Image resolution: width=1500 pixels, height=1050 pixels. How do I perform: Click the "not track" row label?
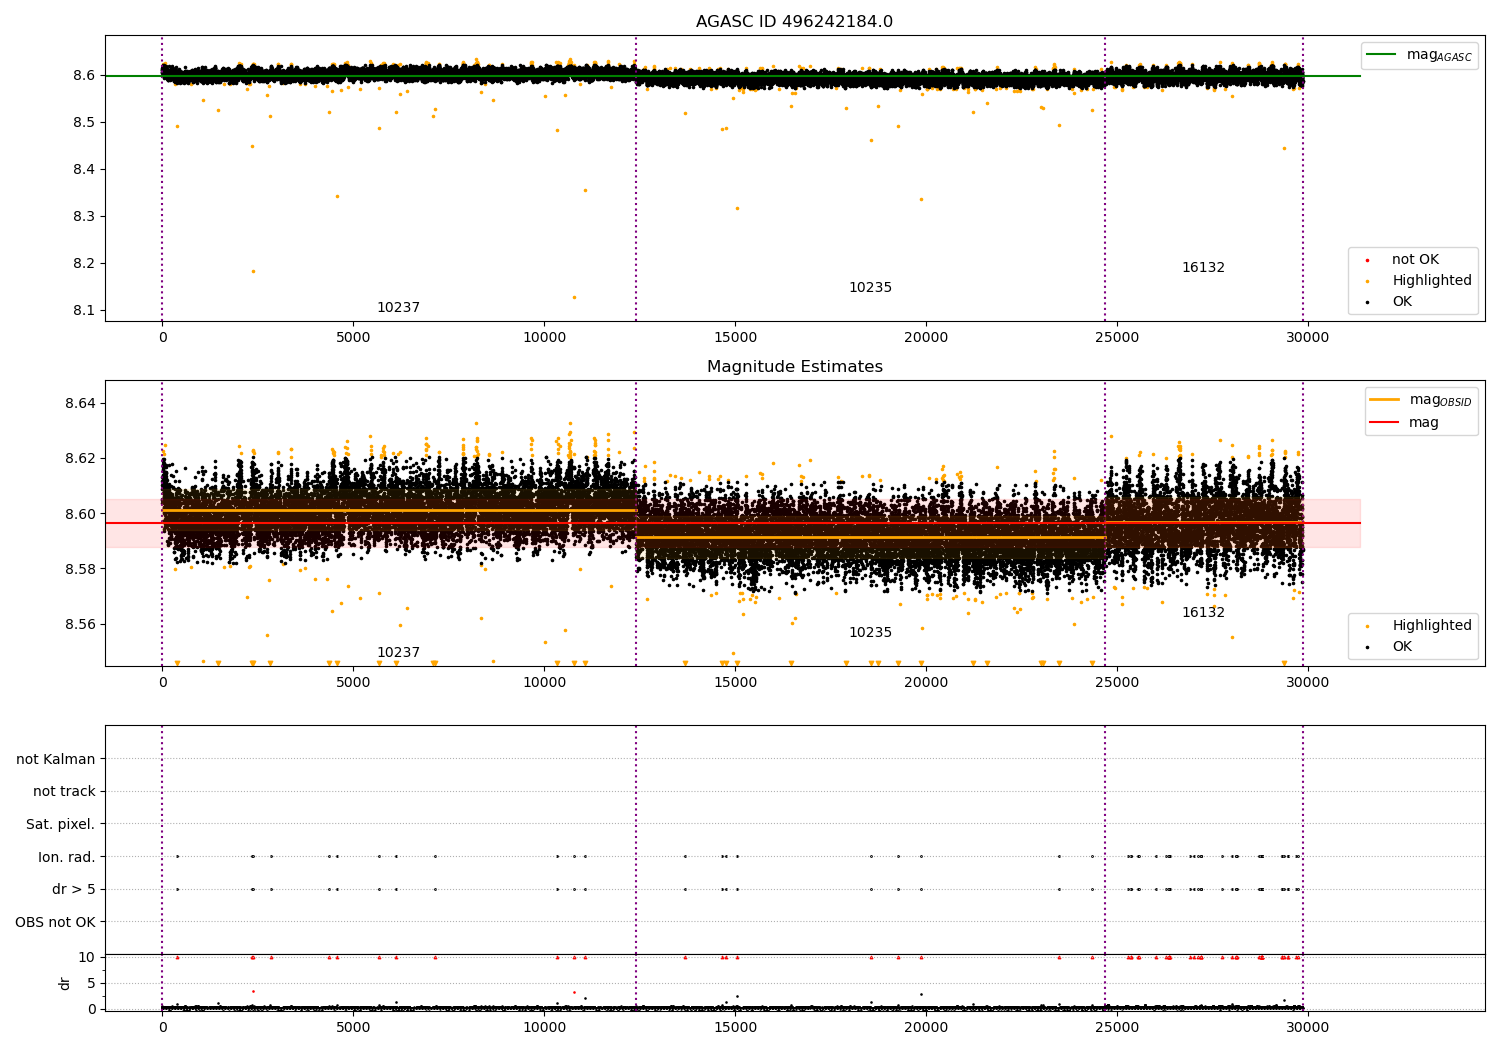(64, 792)
